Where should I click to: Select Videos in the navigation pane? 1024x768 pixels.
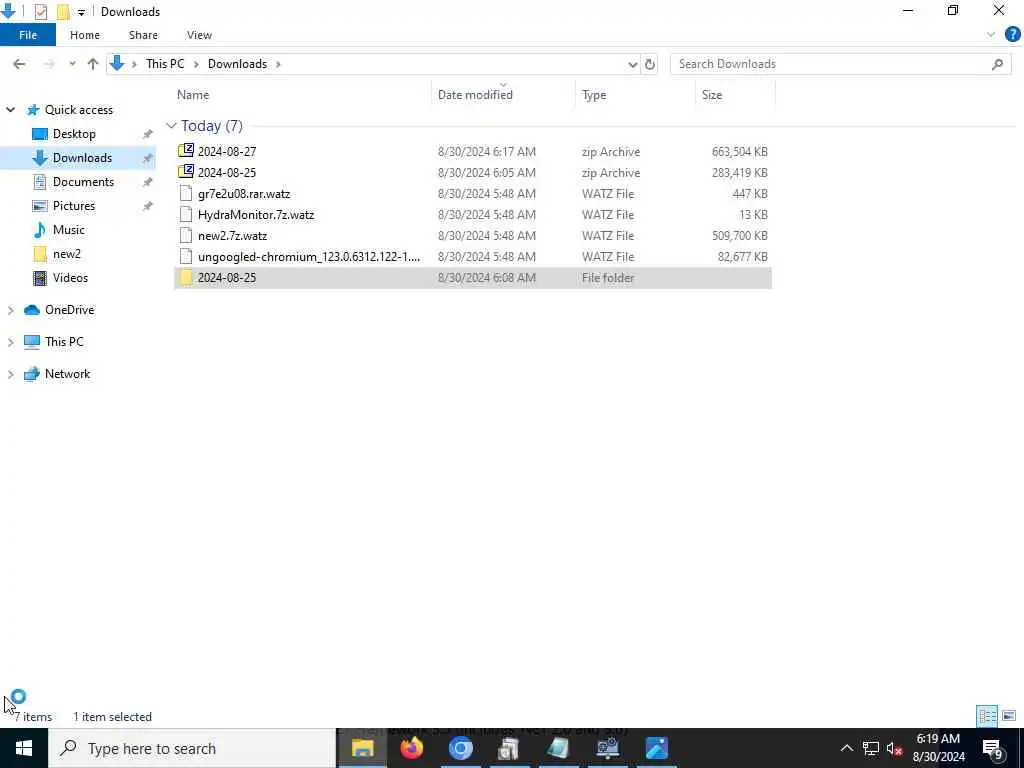coord(70,278)
